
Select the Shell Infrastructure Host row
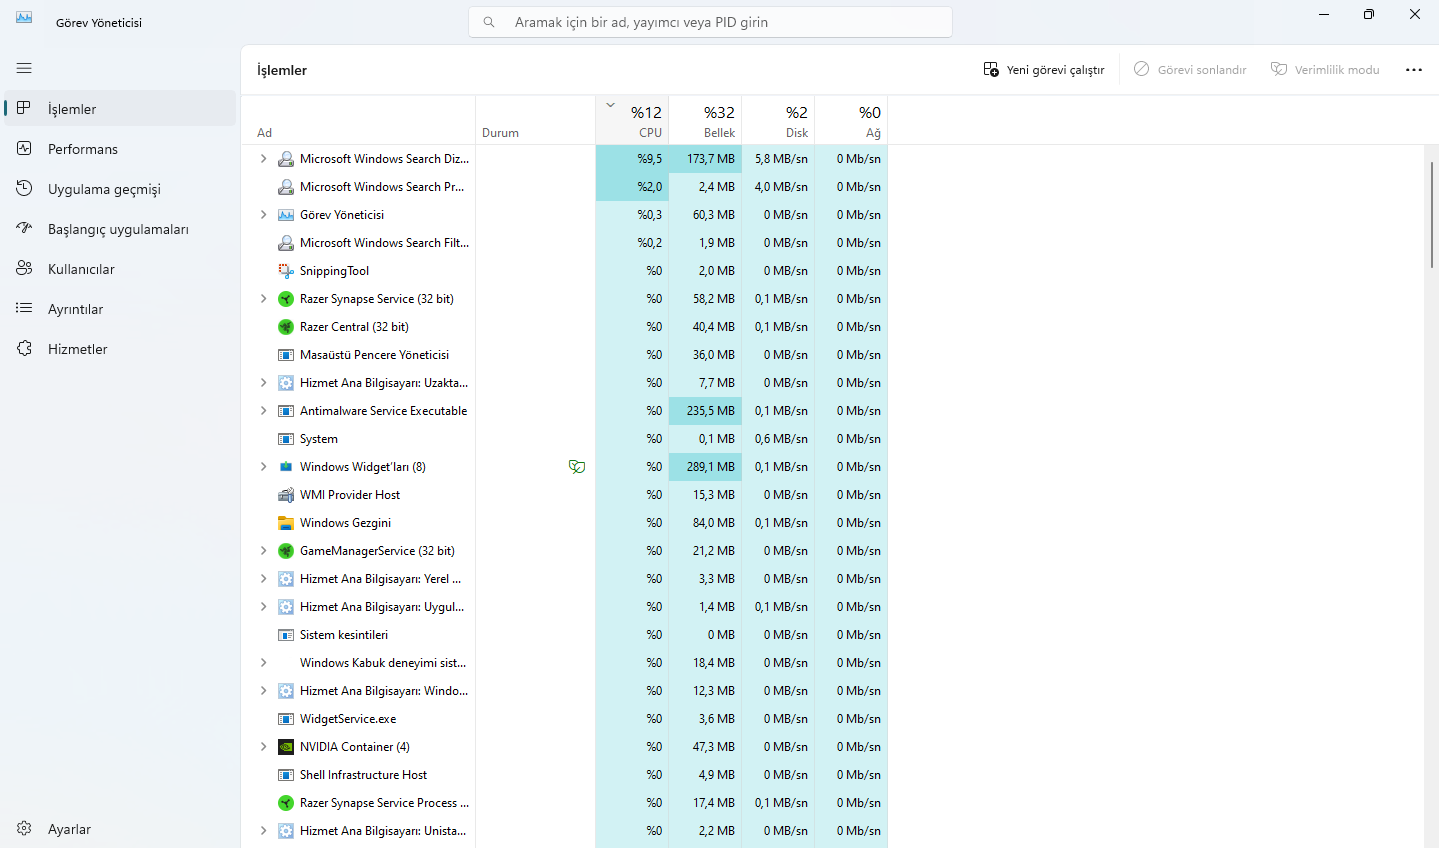tap(565, 775)
